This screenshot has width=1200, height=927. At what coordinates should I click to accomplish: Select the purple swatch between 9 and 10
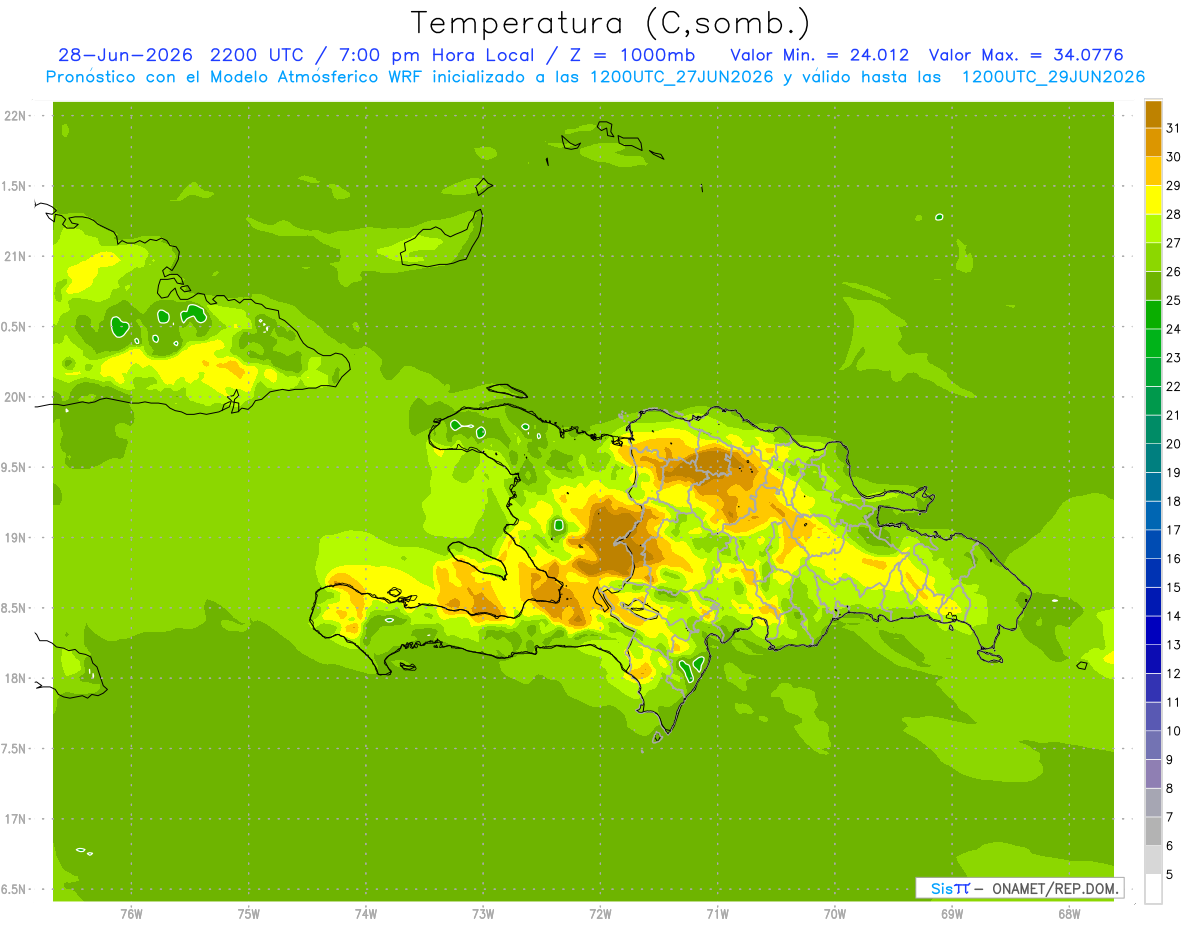[x=1153, y=745]
